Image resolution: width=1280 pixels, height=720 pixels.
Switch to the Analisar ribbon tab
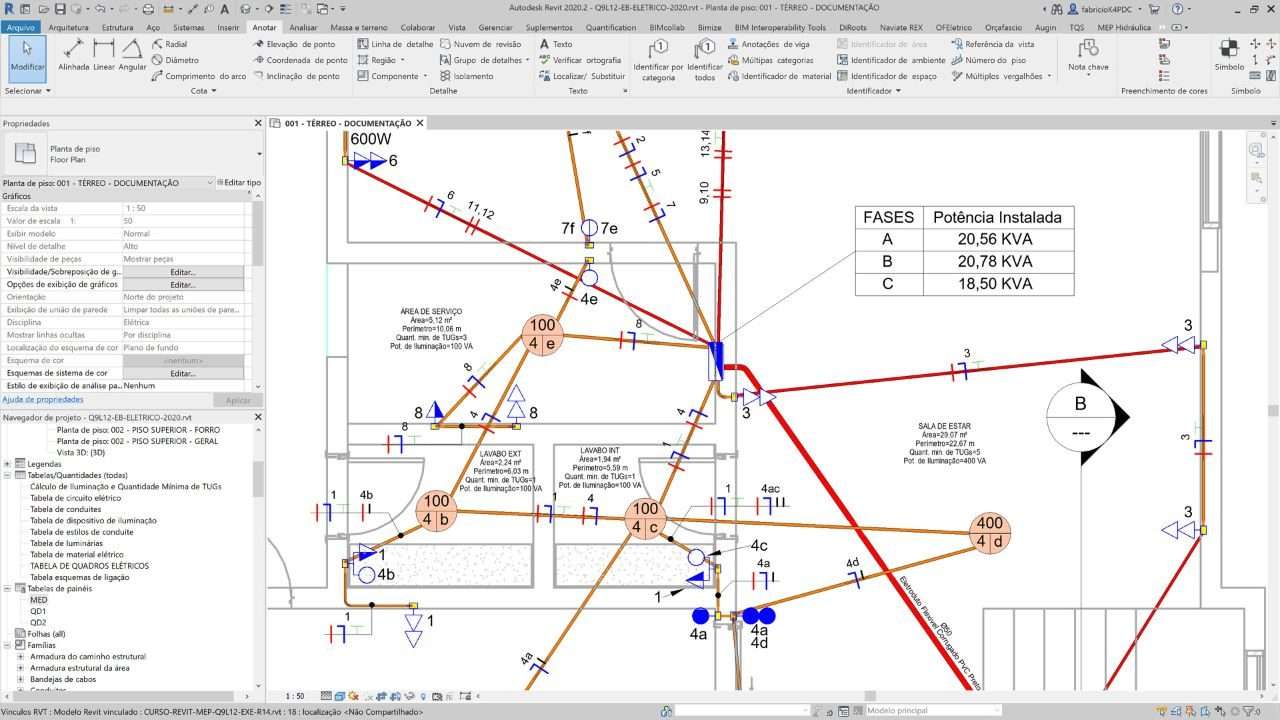(x=303, y=28)
